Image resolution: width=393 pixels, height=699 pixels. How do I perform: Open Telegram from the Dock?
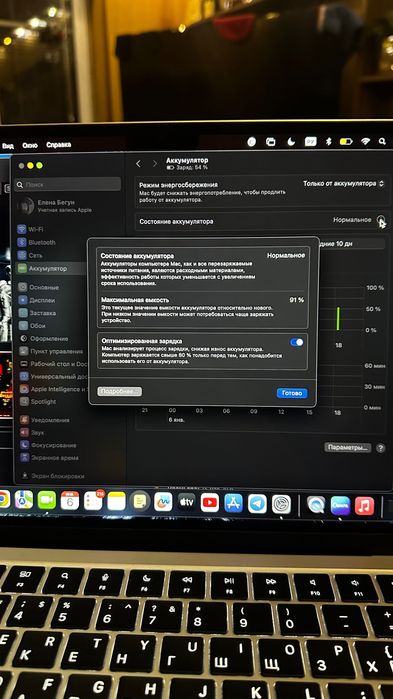point(257,503)
